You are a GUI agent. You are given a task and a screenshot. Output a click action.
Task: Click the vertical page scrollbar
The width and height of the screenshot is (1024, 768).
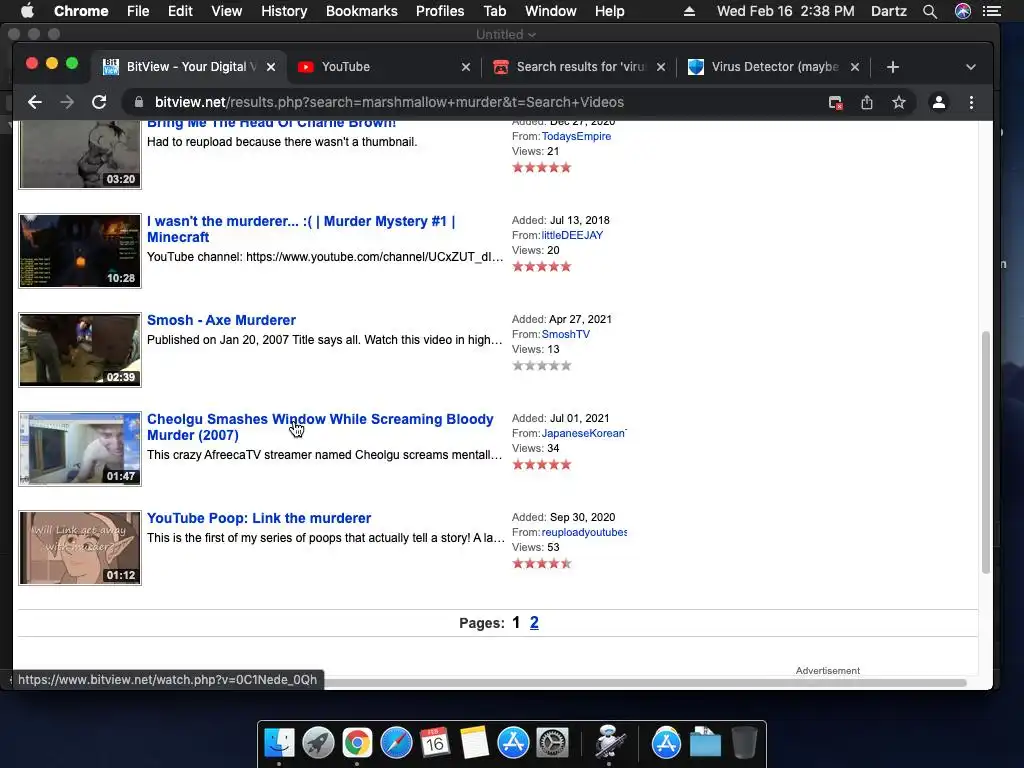click(985, 453)
